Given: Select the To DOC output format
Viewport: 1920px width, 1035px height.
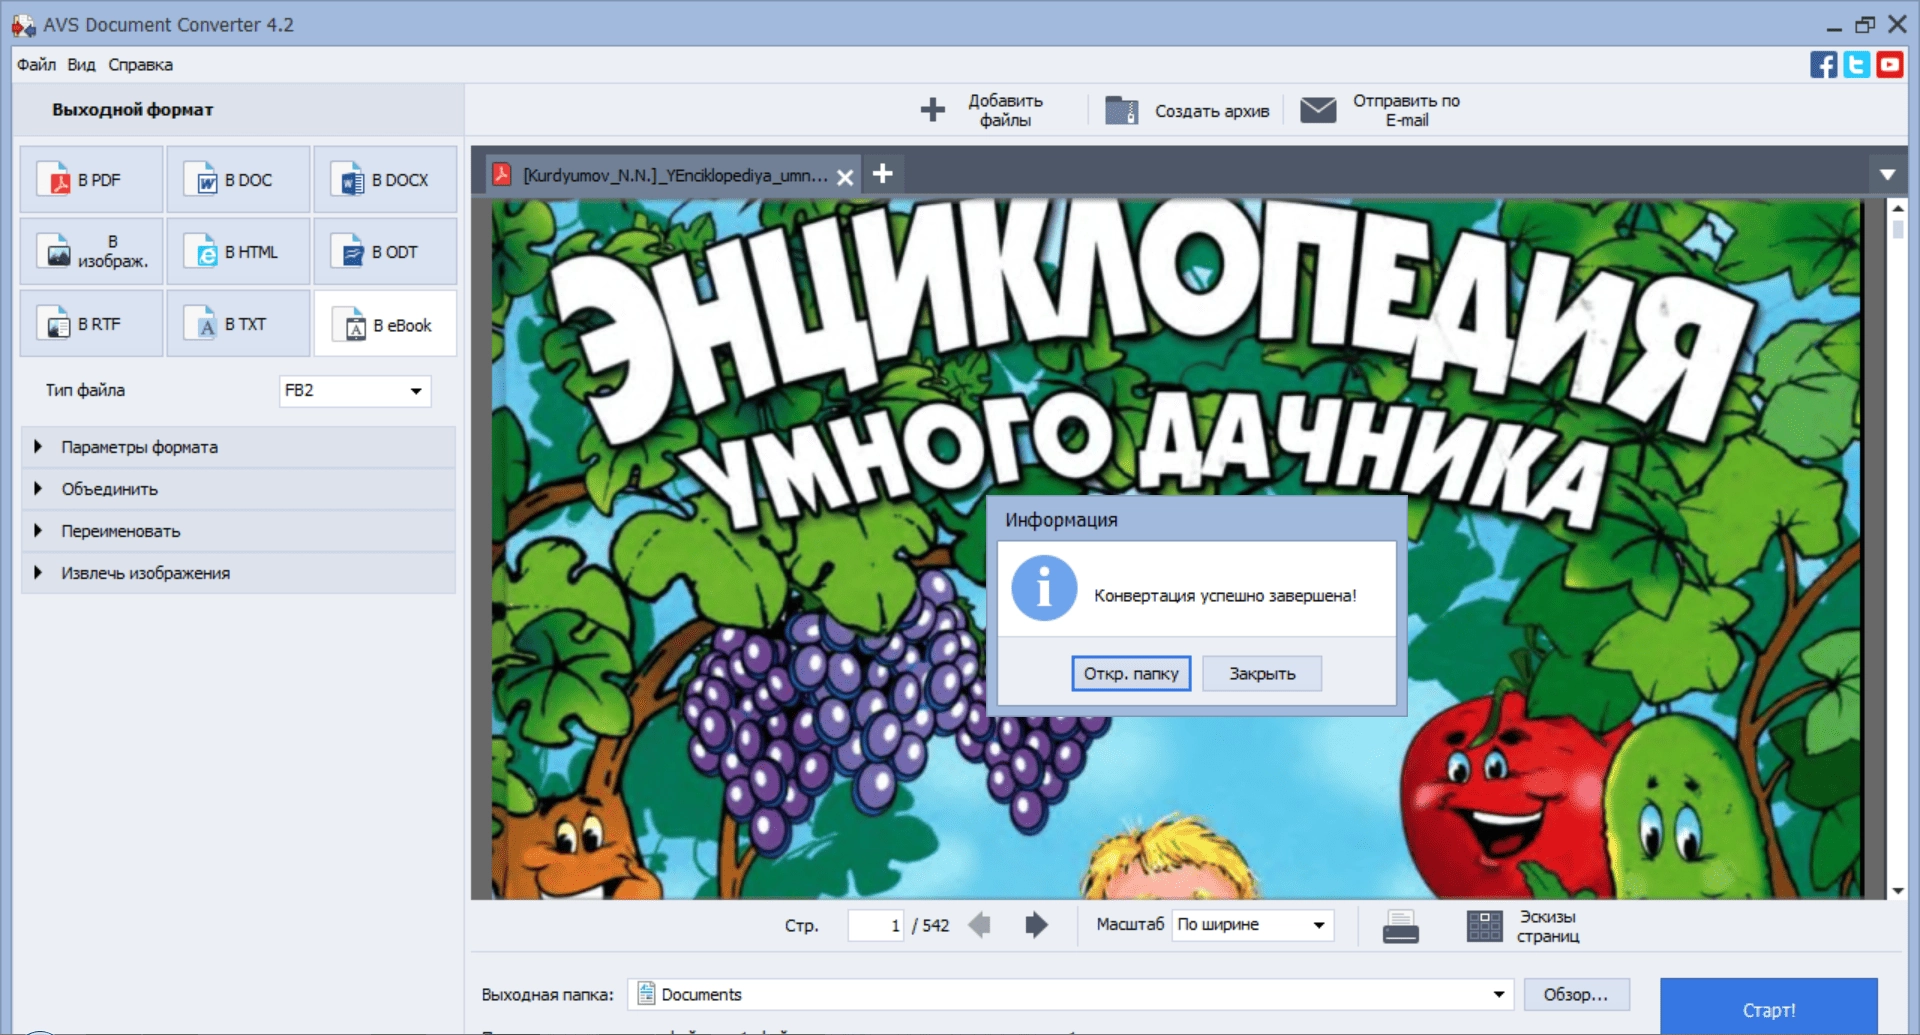Looking at the screenshot, I should (x=238, y=180).
